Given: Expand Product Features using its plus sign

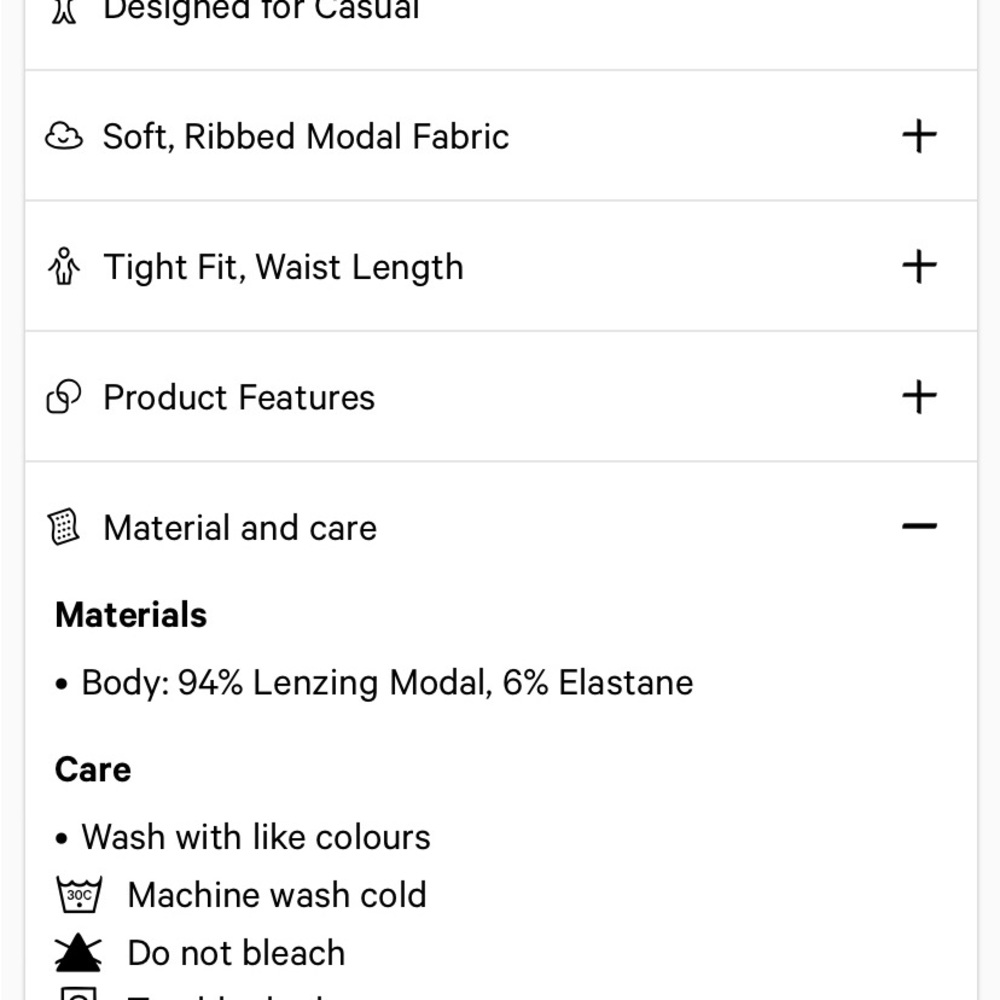Looking at the screenshot, I should pyautogui.click(x=919, y=397).
